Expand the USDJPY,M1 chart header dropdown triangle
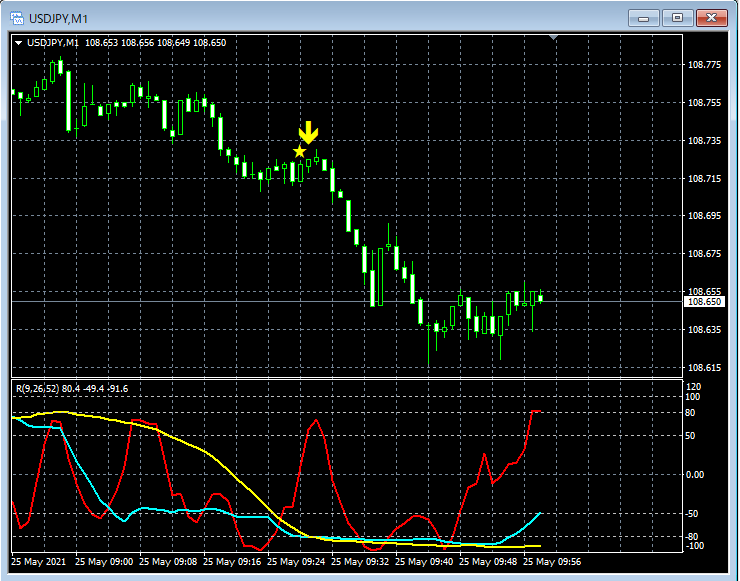 pos(18,43)
